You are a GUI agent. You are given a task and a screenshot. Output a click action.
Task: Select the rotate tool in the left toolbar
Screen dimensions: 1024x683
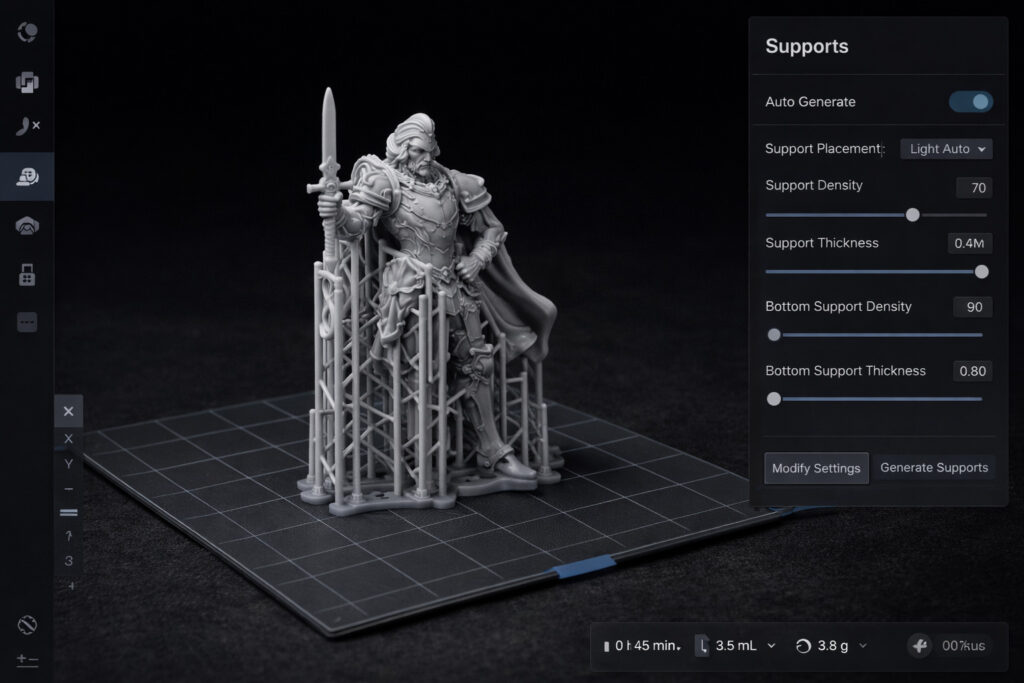point(27,31)
